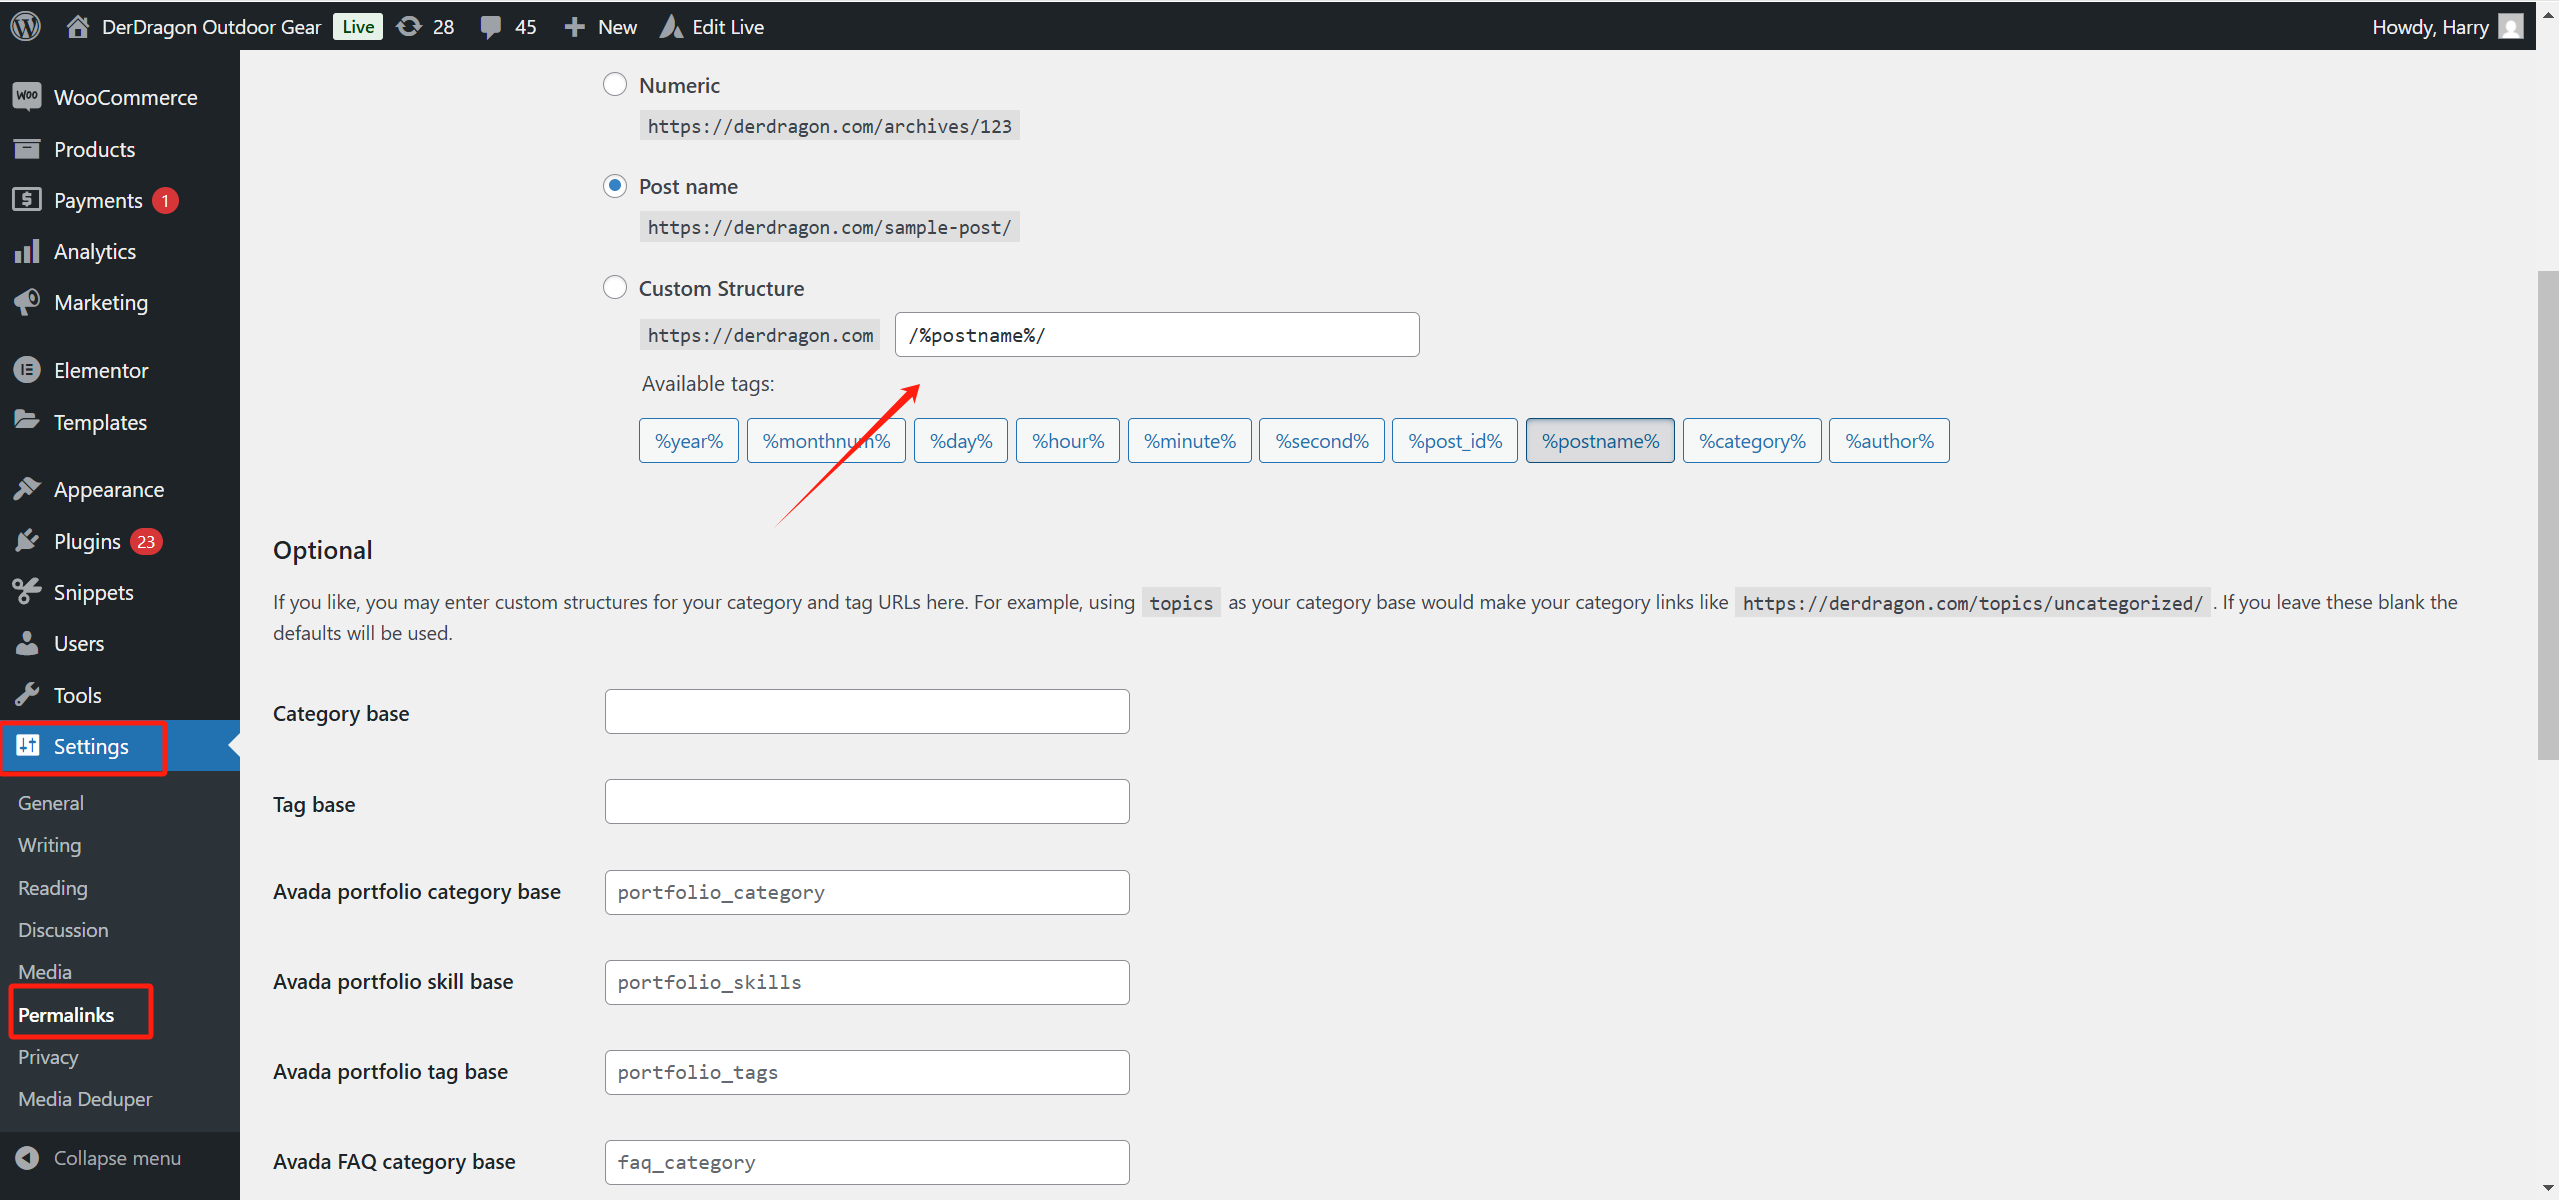
Task: Open the Payments menu item
Action: [x=120, y=200]
